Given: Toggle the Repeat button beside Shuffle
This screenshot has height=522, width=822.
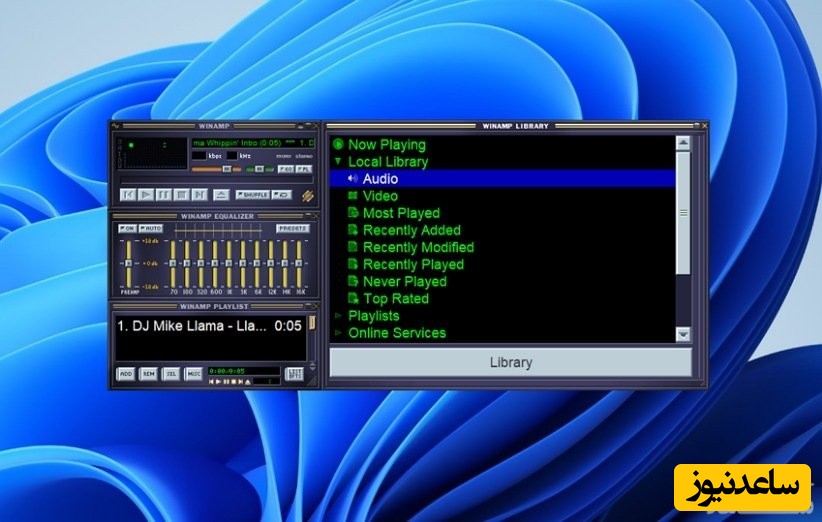Looking at the screenshot, I should pos(282,195).
